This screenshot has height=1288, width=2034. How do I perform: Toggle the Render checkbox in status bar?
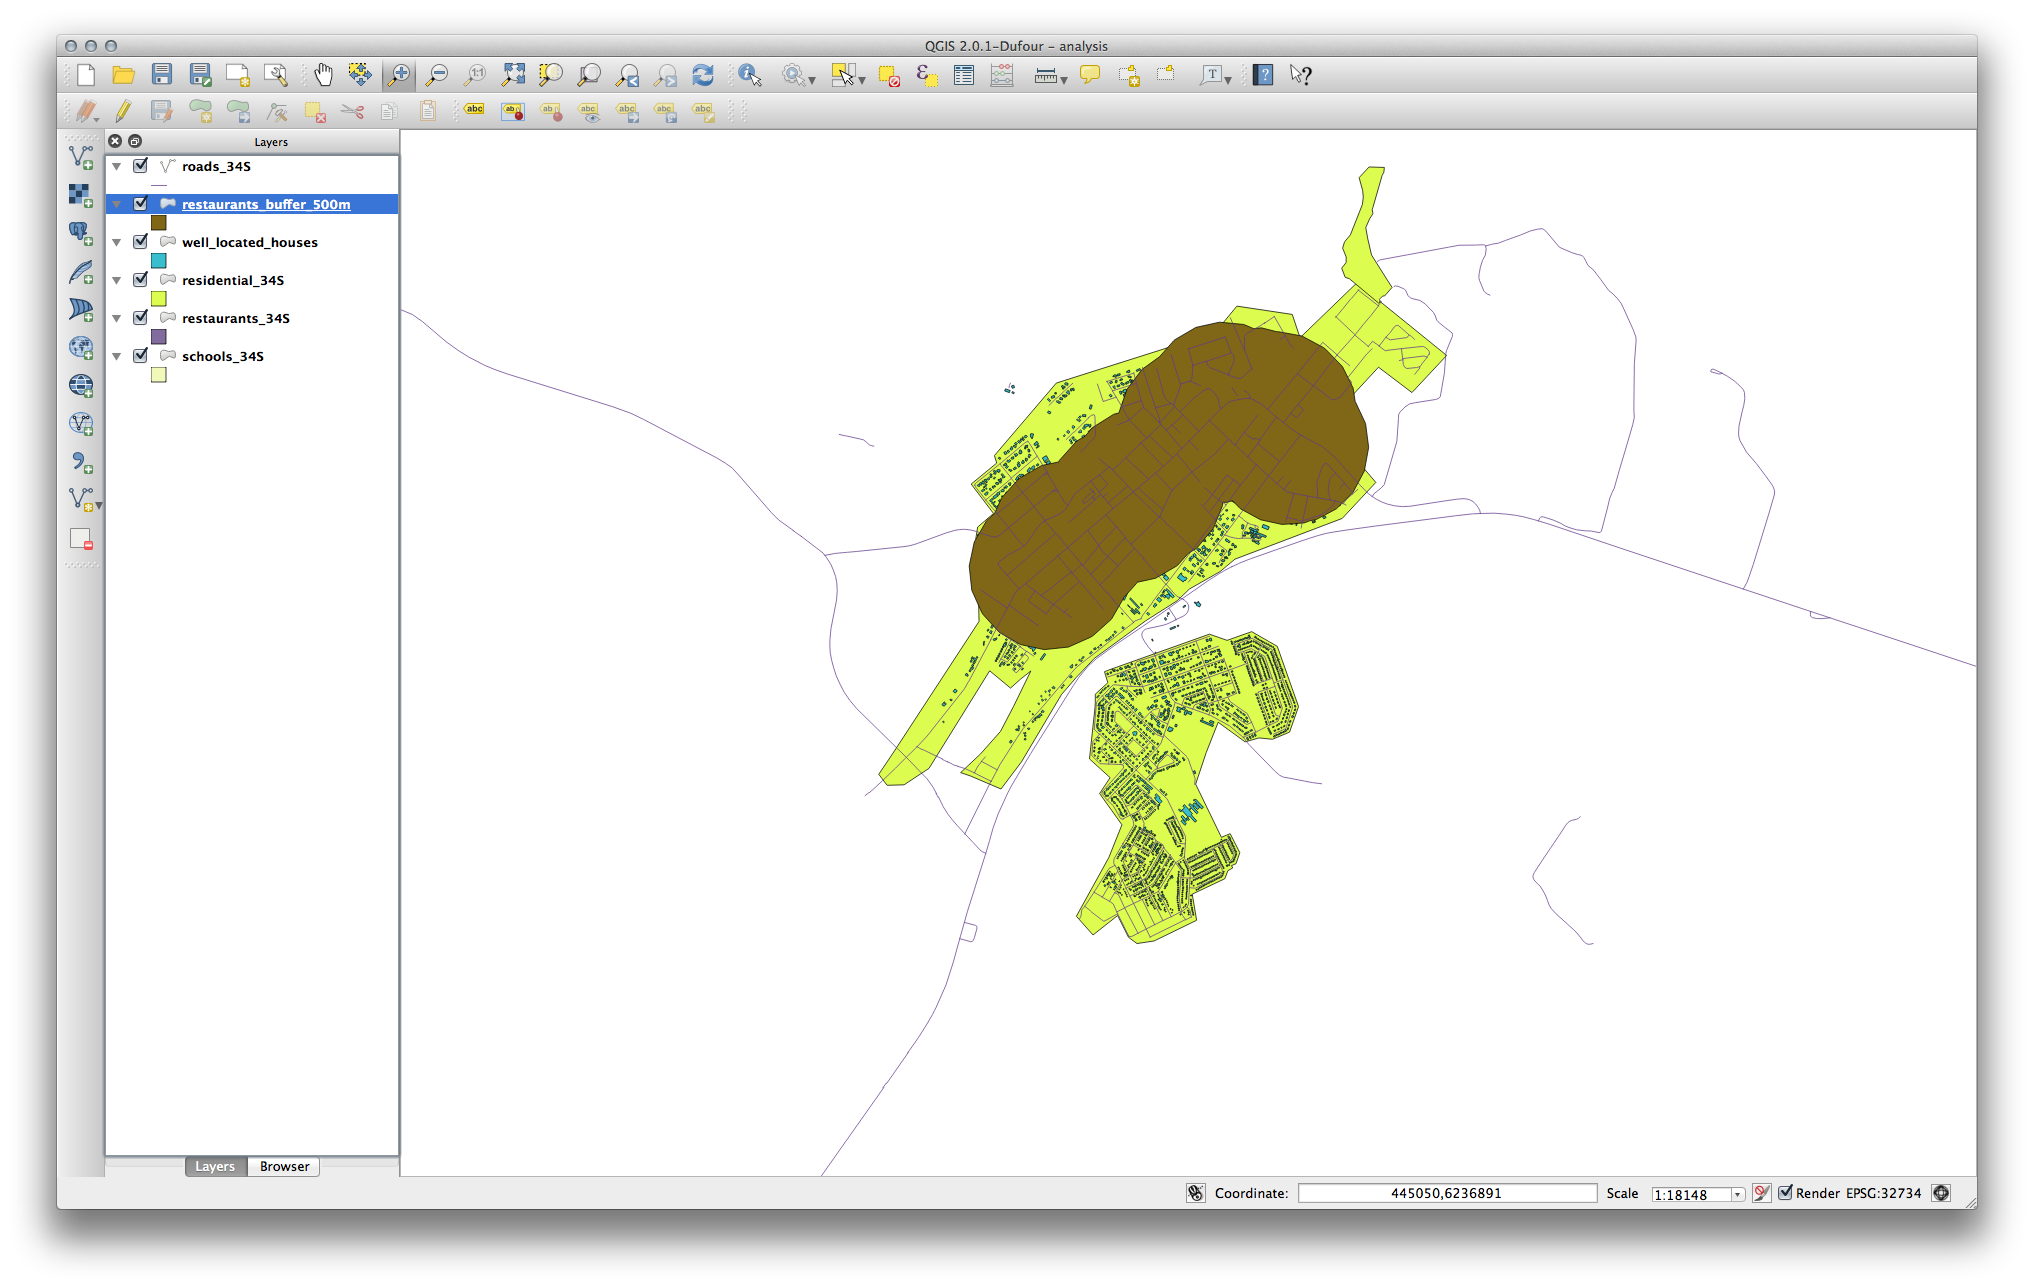1785,1193
